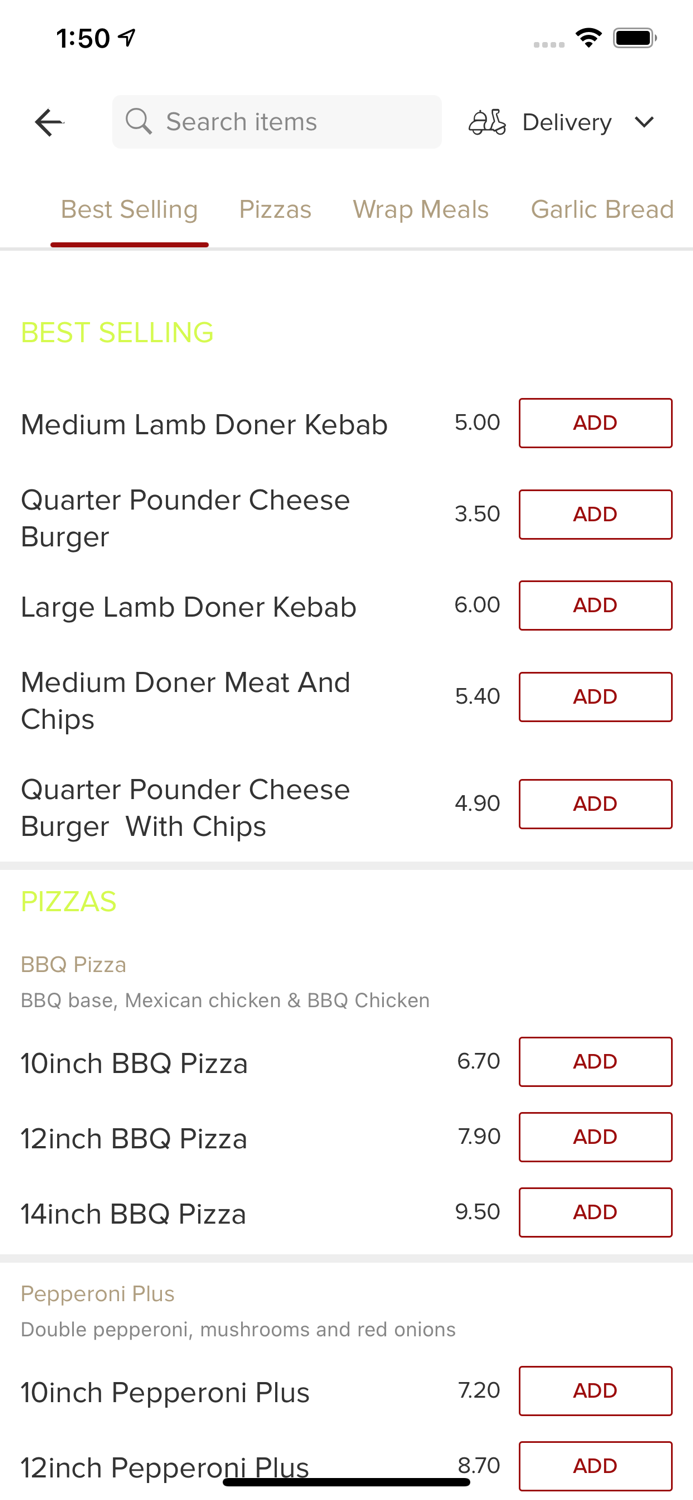
Task: Select the Wrap Meals category
Action: (421, 209)
